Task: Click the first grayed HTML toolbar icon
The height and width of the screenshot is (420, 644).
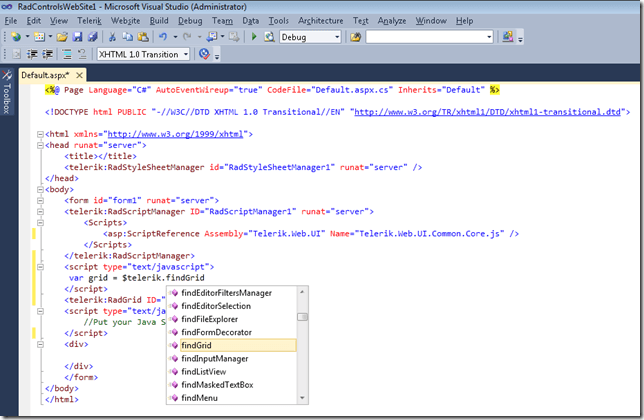Action: tap(16, 54)
